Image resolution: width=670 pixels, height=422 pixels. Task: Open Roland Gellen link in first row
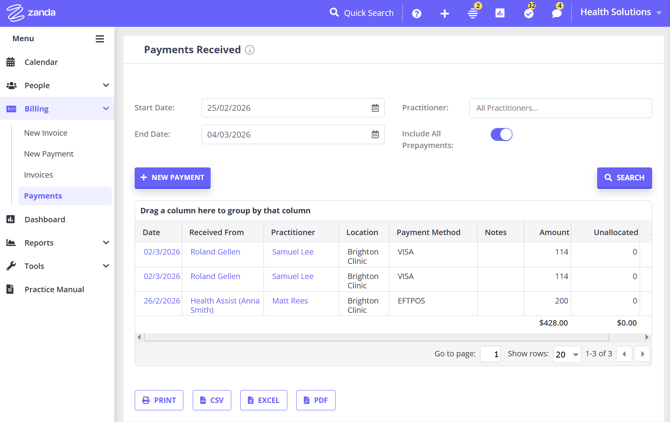pyautogui.click(x=215, y=252)
